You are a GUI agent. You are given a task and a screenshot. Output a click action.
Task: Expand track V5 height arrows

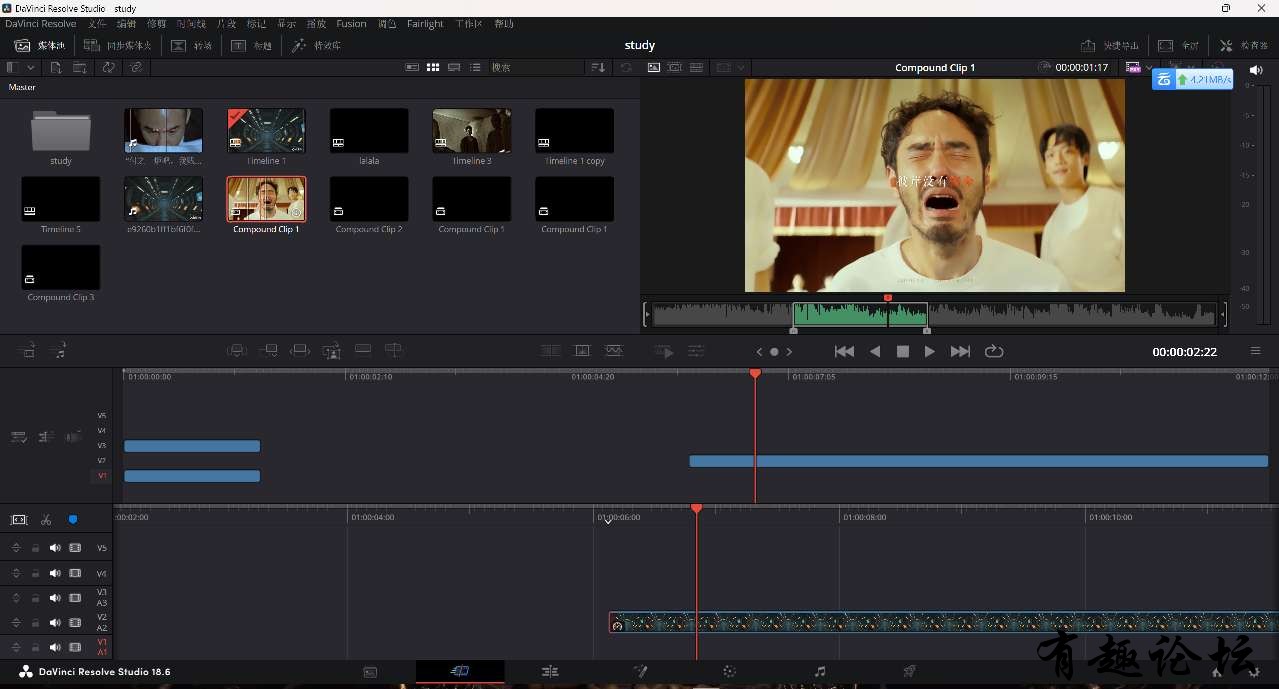tap(16, 548)
